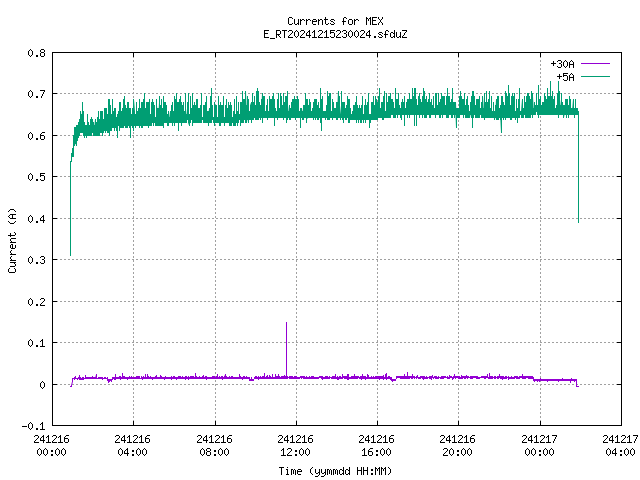The height and width of the screenshot is (480, 640).
Task: Click the 0.5 y-axis tick label
Action: pyautogui.click(x=36, y=177)
